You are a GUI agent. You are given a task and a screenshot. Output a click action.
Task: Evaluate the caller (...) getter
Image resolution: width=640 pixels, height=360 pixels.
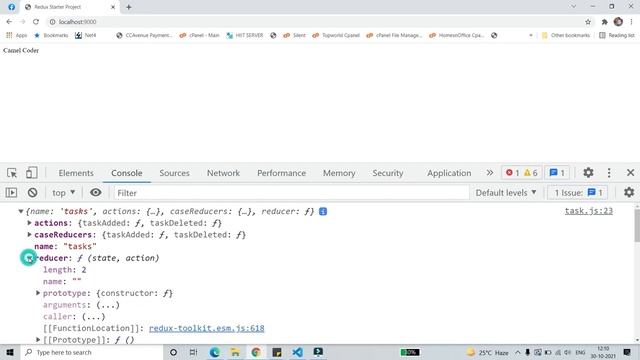[93, 316]
